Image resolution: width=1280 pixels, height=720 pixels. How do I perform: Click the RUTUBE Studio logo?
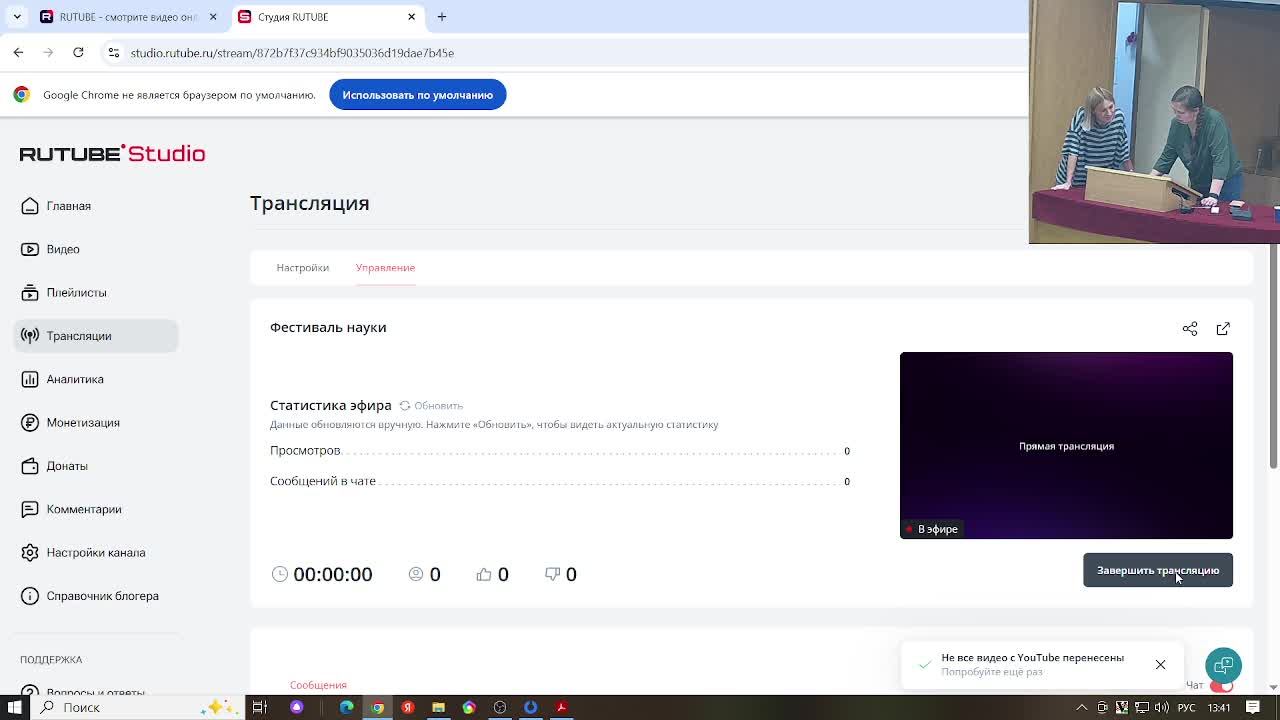pos(112,153)
